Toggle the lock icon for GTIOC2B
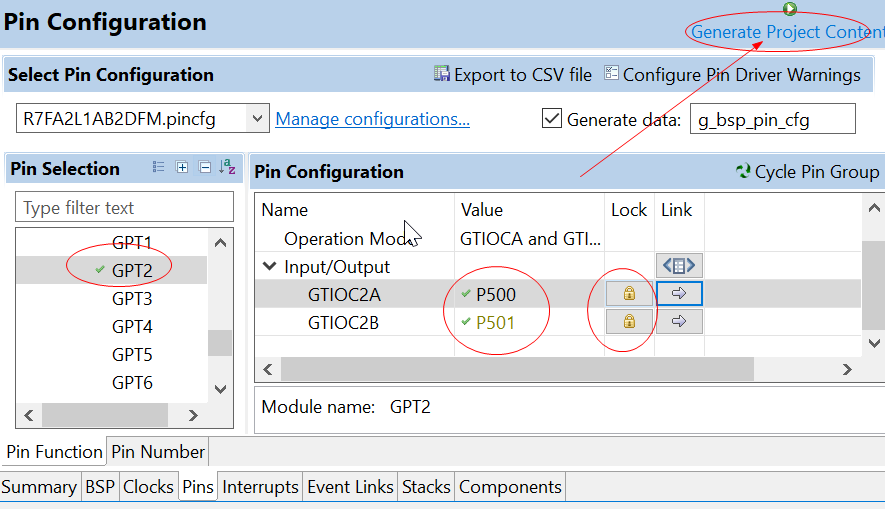The image size is (885, 509). click(629, 322)
